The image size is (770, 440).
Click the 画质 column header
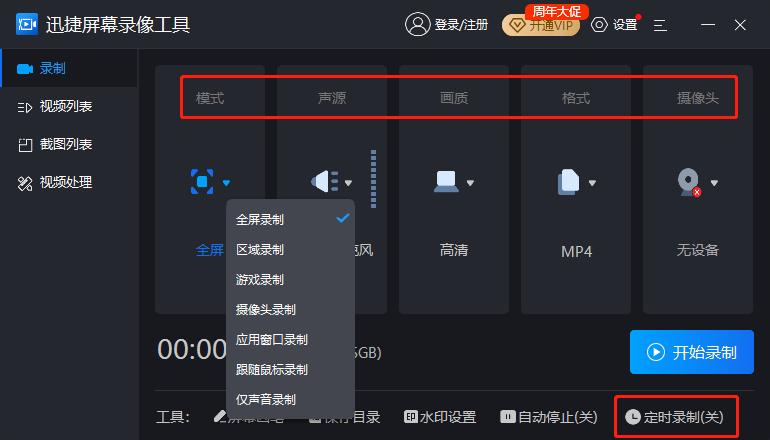coord(454,98)
